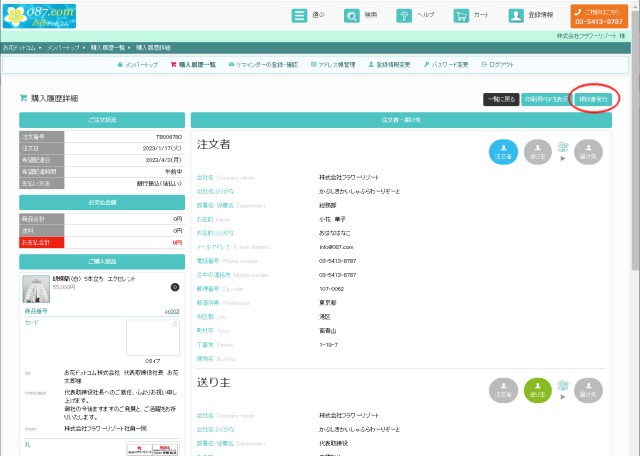The image size is (640, 456).
Task: Go back with 一覧に戻る button
Action: pyautogui.click(x=500, y=99)
